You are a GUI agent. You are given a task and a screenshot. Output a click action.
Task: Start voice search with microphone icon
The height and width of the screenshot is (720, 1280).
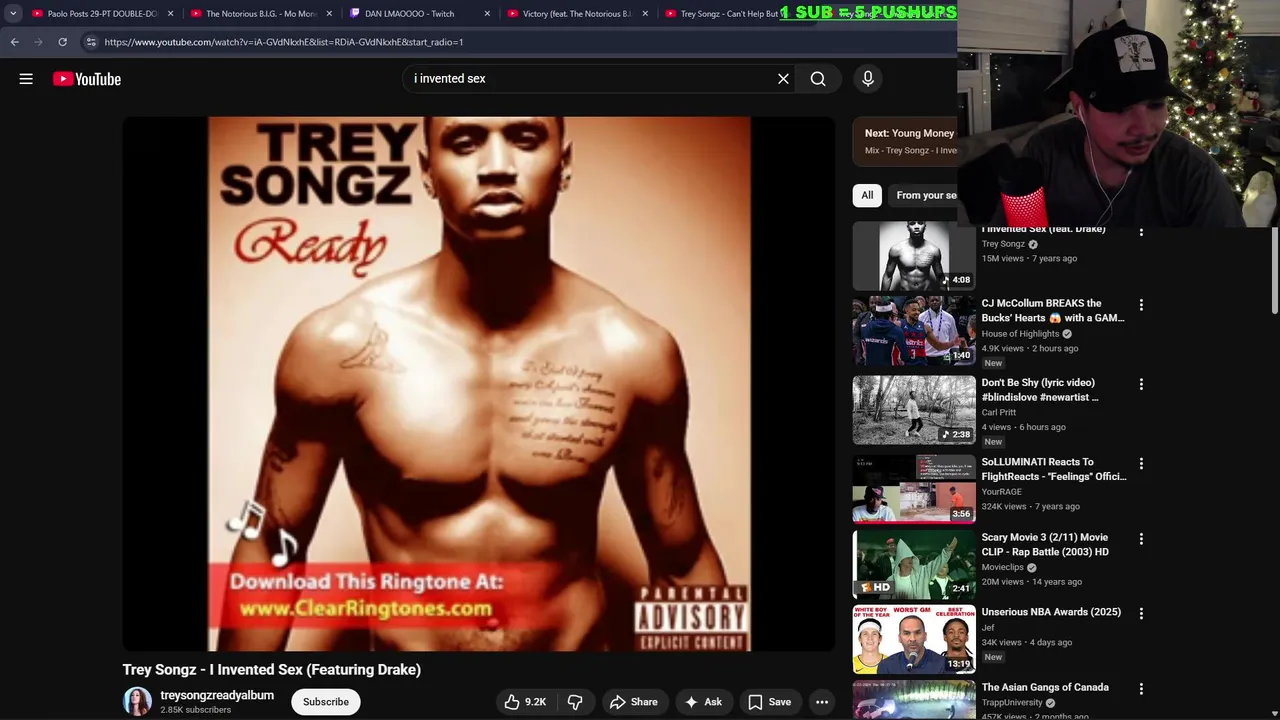tap(868, 79)
